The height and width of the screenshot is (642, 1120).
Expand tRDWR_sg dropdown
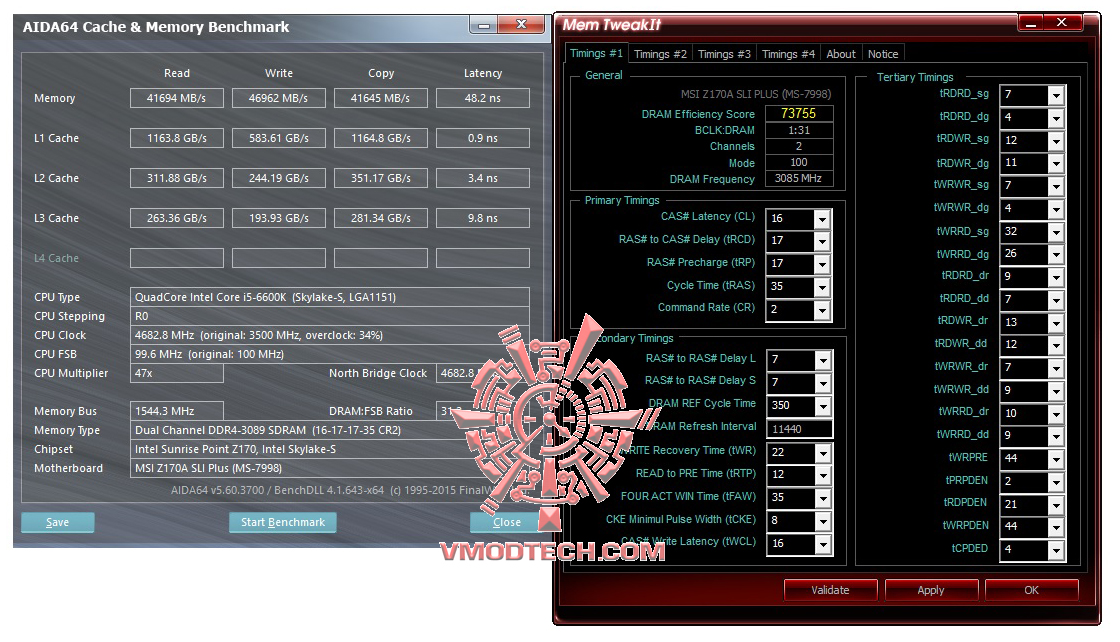1056,141
